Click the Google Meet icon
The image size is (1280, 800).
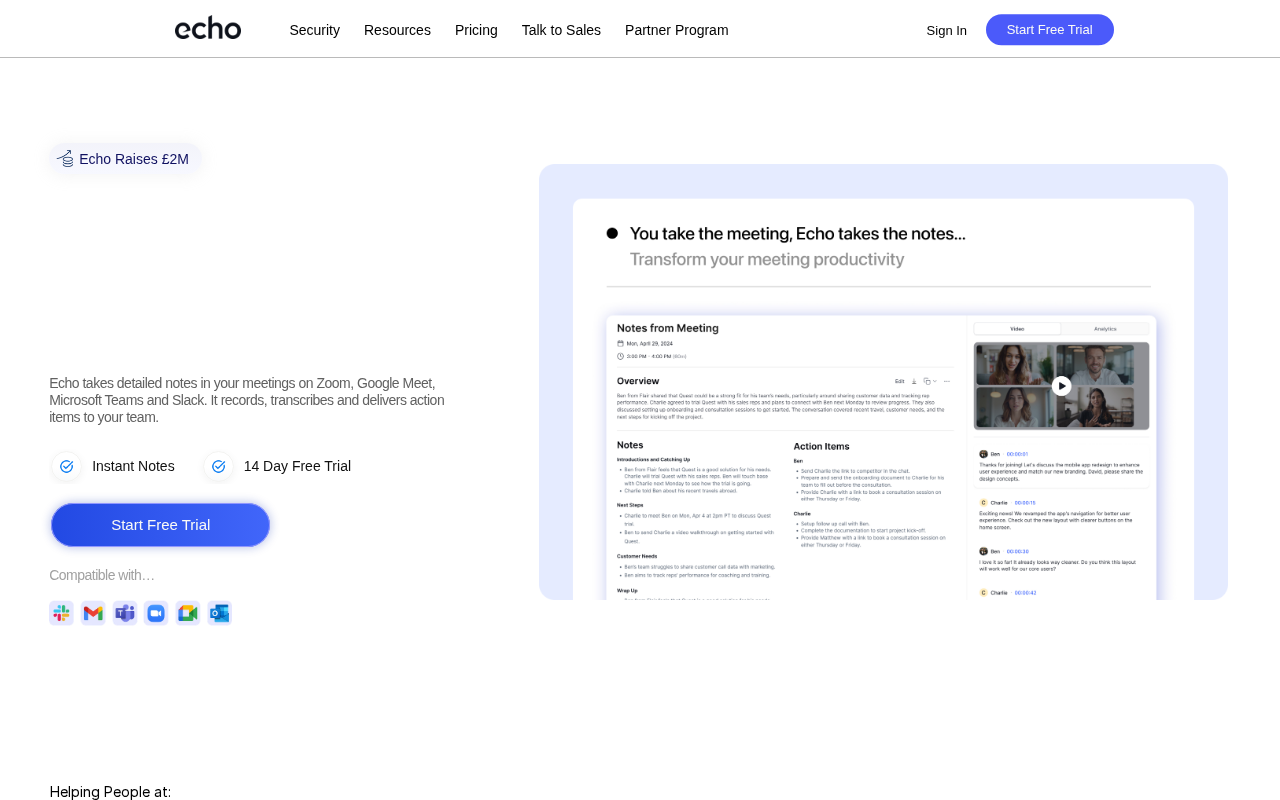click(x=188, y=613)
